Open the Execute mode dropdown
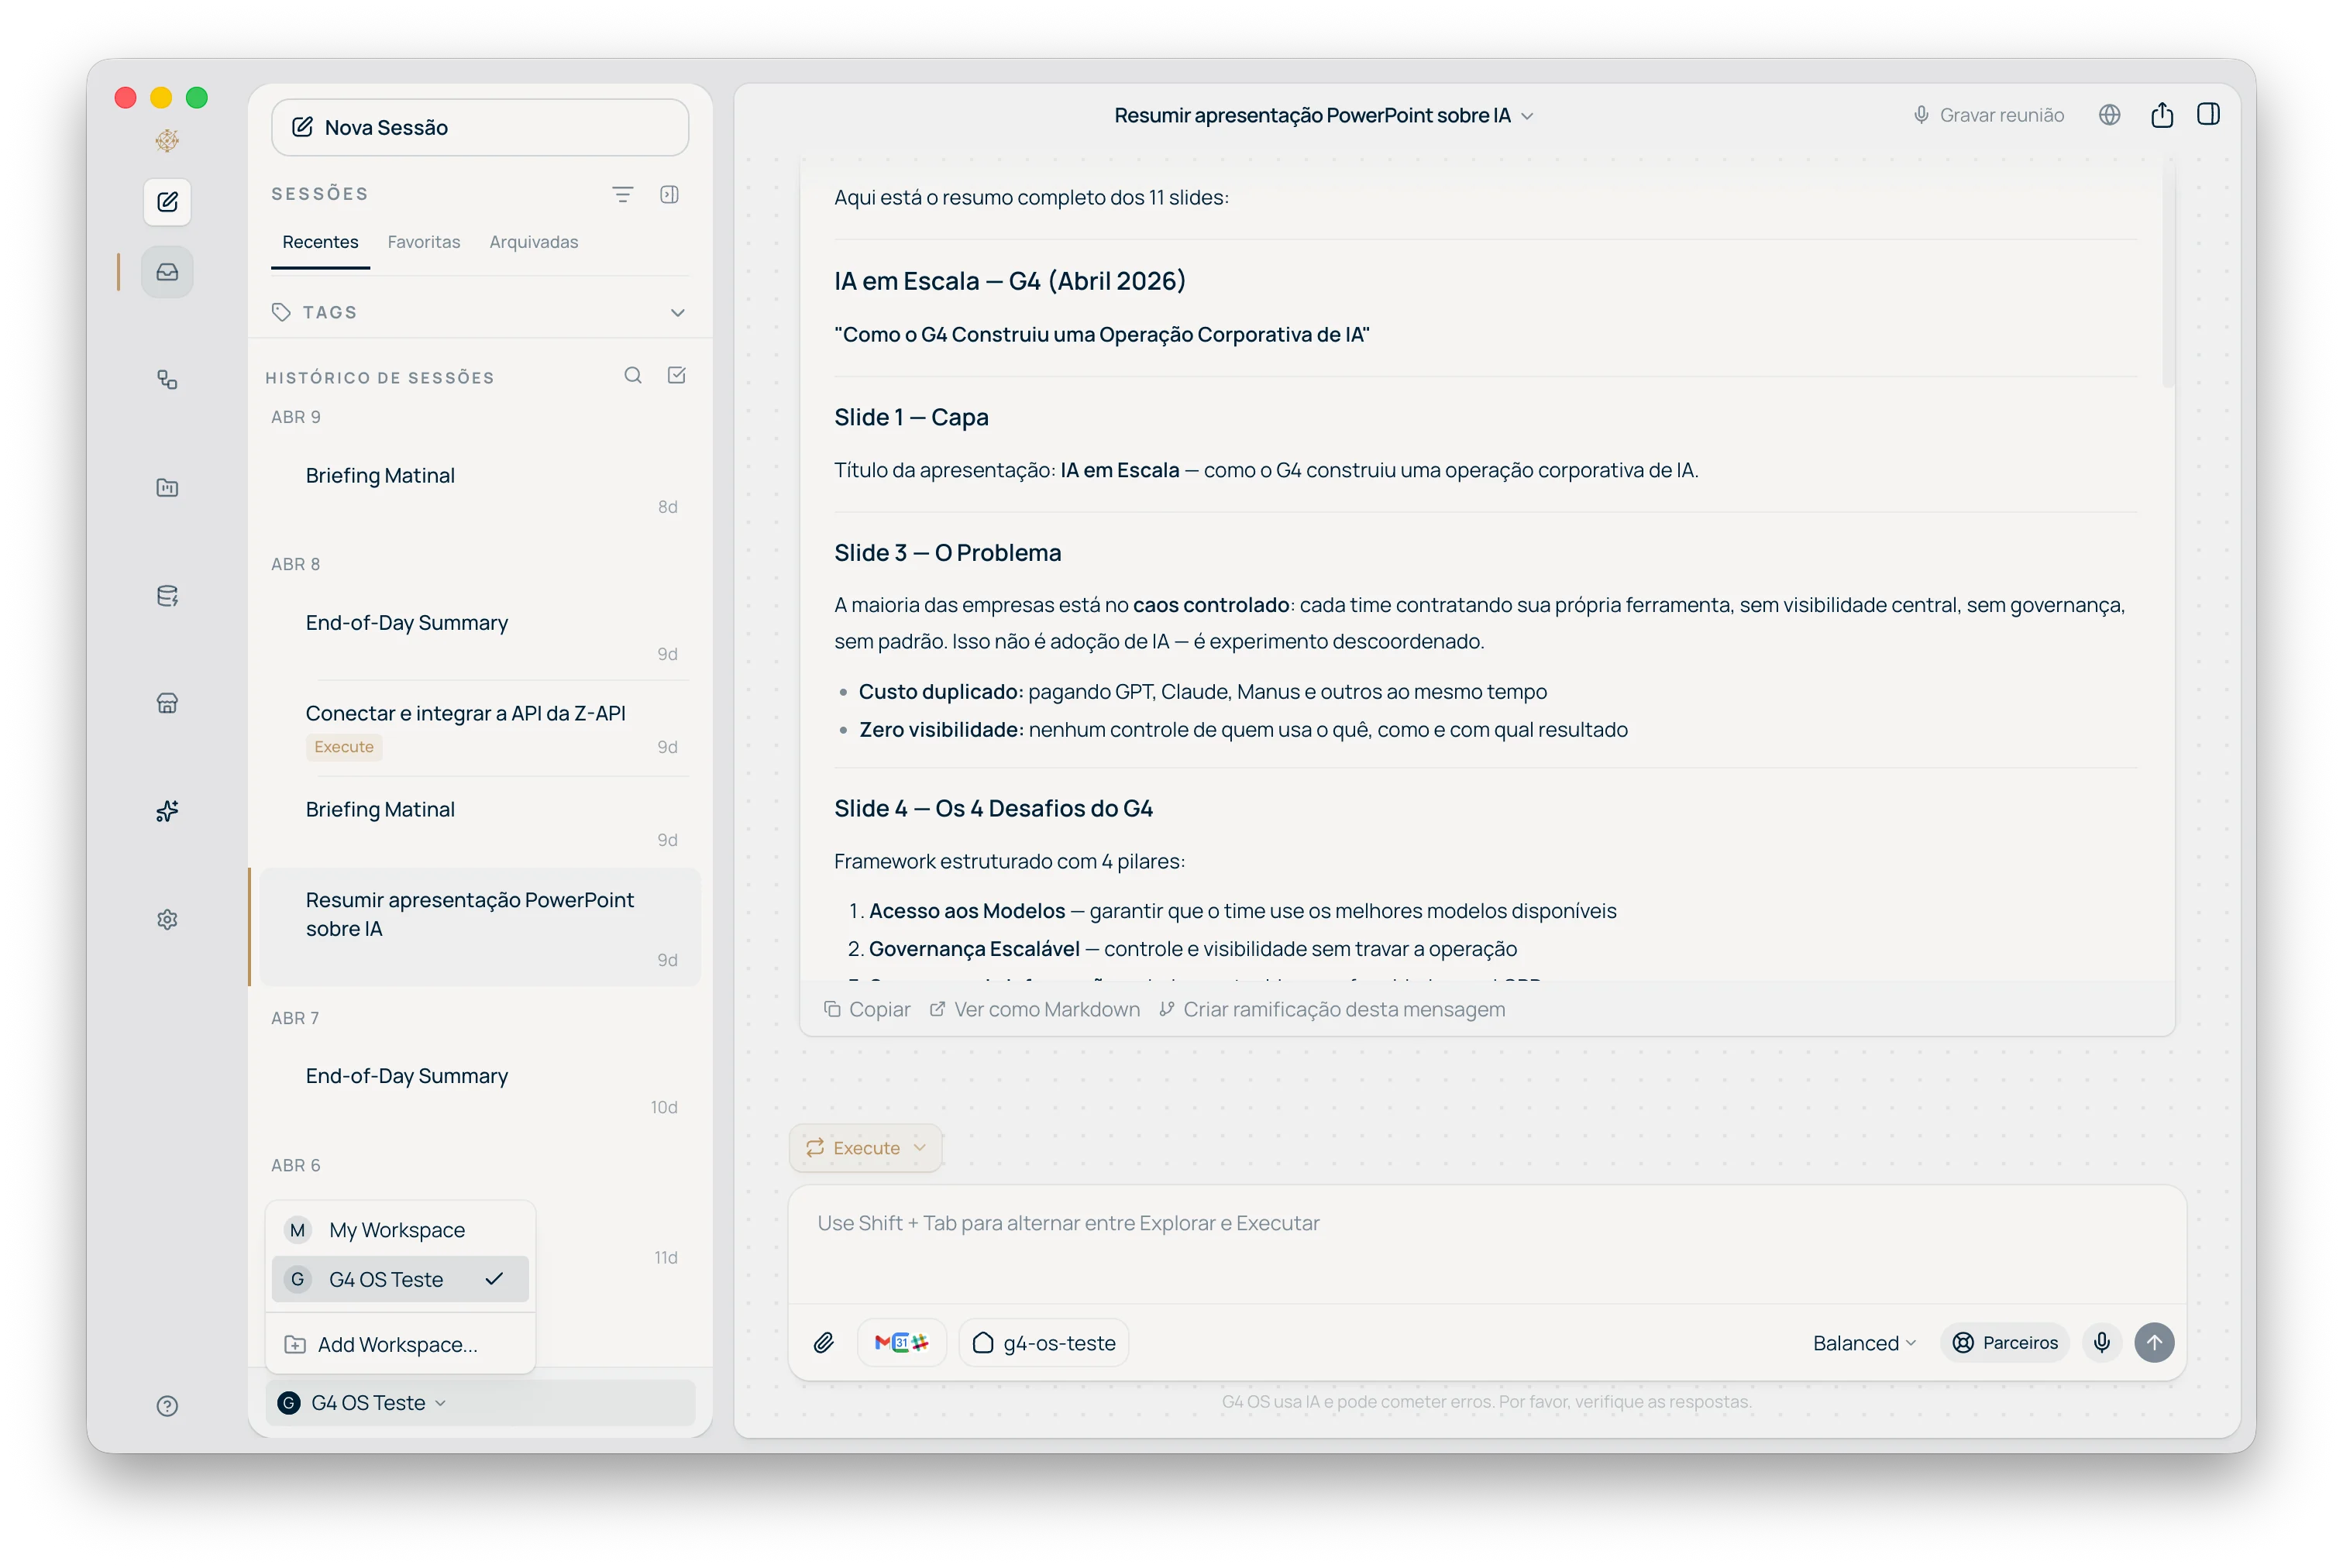This screenshot has height=1568, width=2343. pyautogui.click(x=866, y=1147)
